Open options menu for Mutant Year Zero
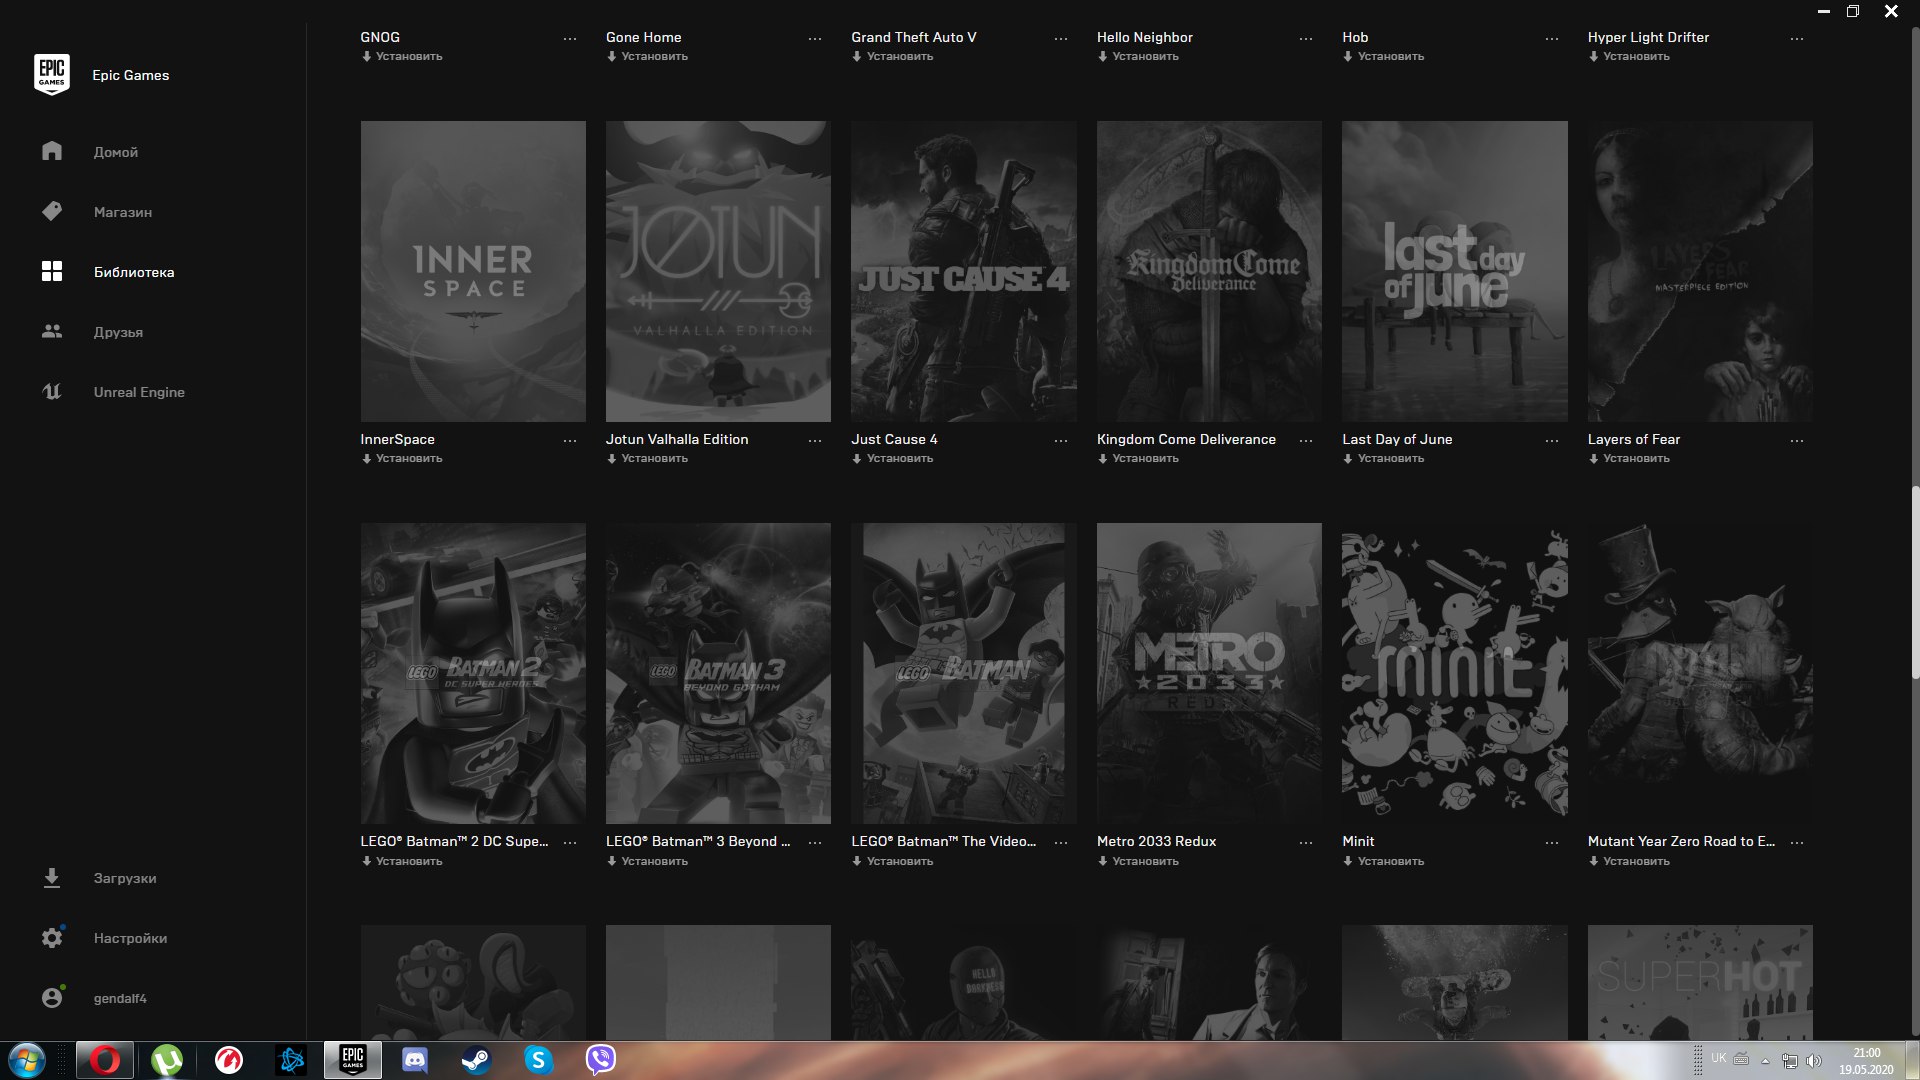Screen dimensions: 1920x1080 tap(1797, 843)
